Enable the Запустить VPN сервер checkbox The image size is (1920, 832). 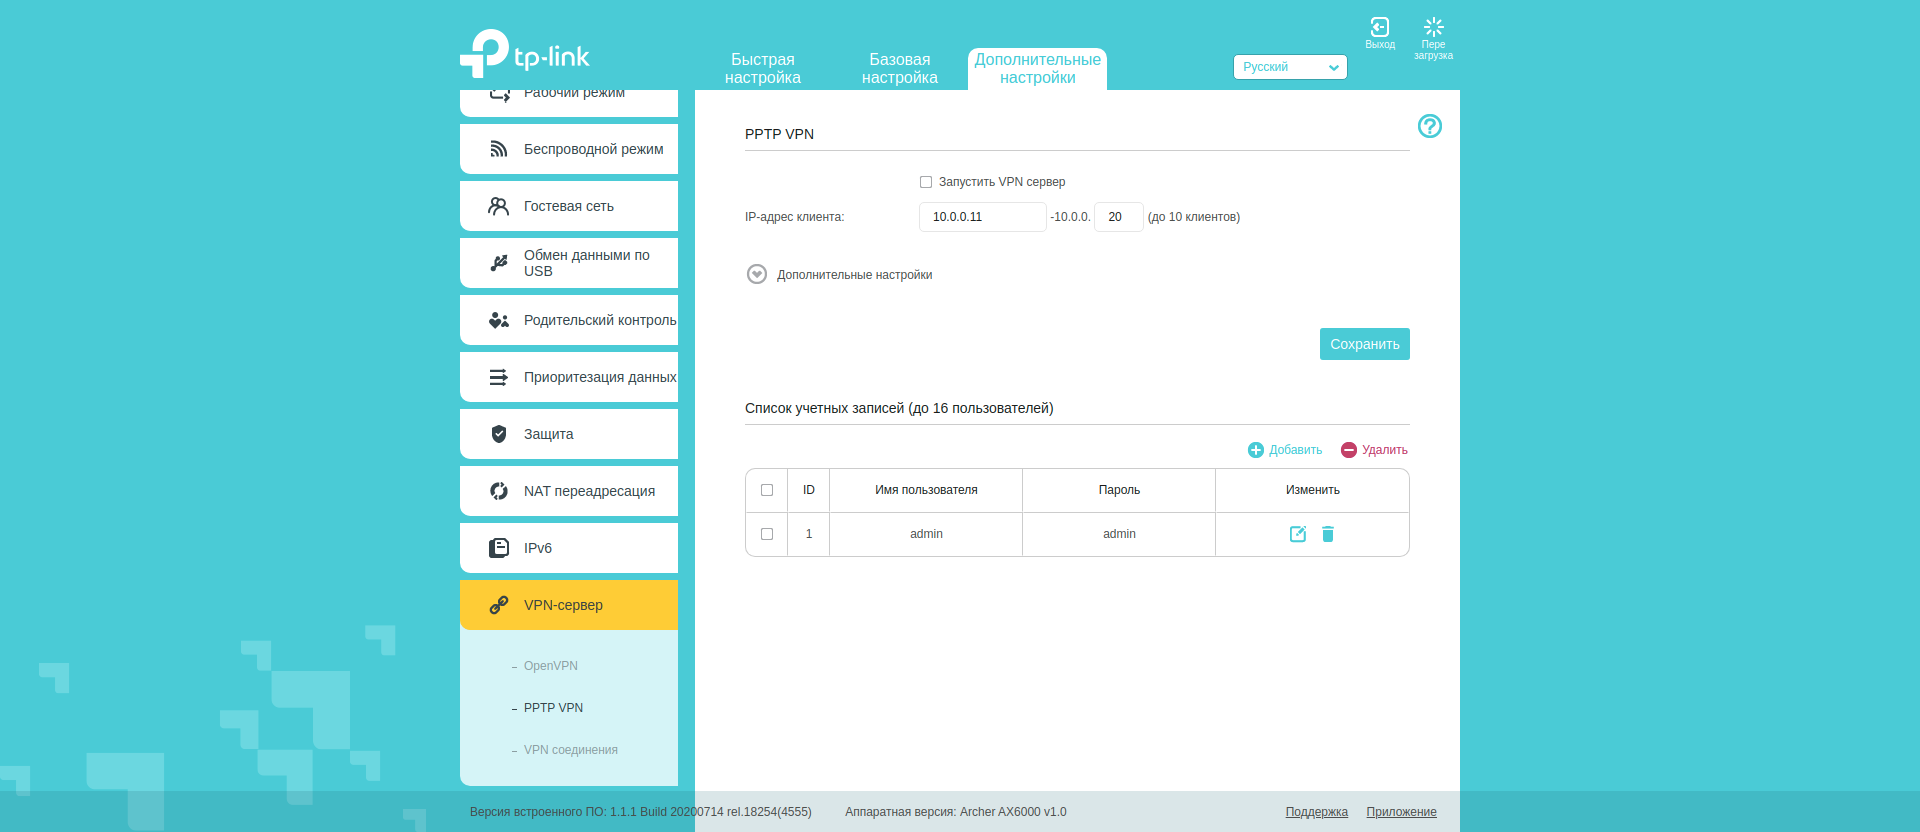pyautogui.click(x=926, y=182)
